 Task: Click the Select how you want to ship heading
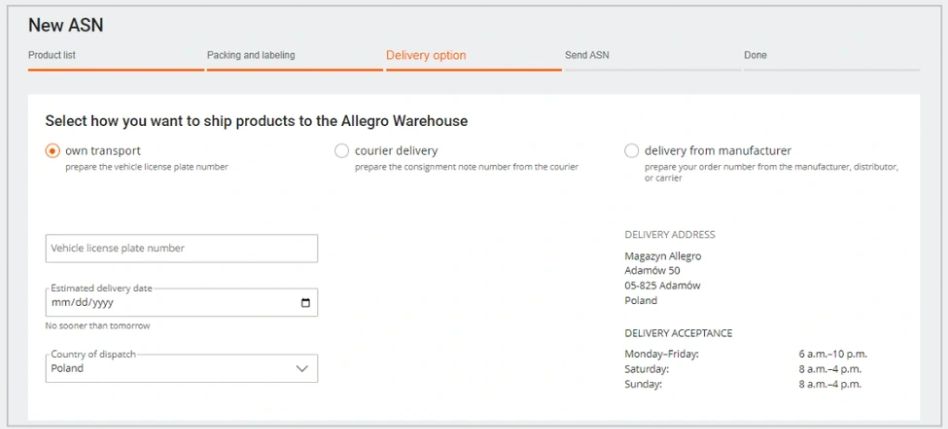tap(256, 121)
